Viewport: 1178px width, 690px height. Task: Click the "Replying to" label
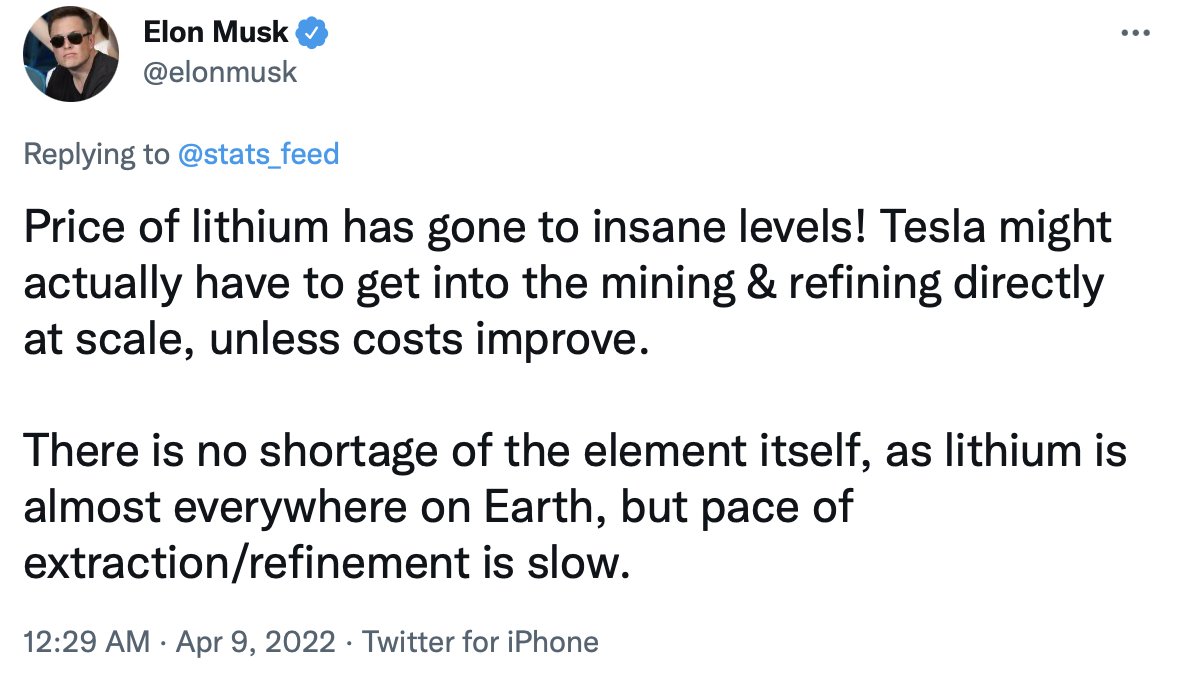(95, 154)
